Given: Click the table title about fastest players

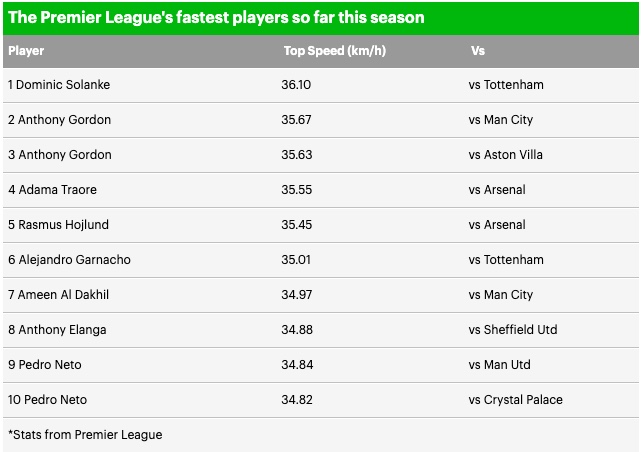Looking at the screenshot, I should pos(216,18).
